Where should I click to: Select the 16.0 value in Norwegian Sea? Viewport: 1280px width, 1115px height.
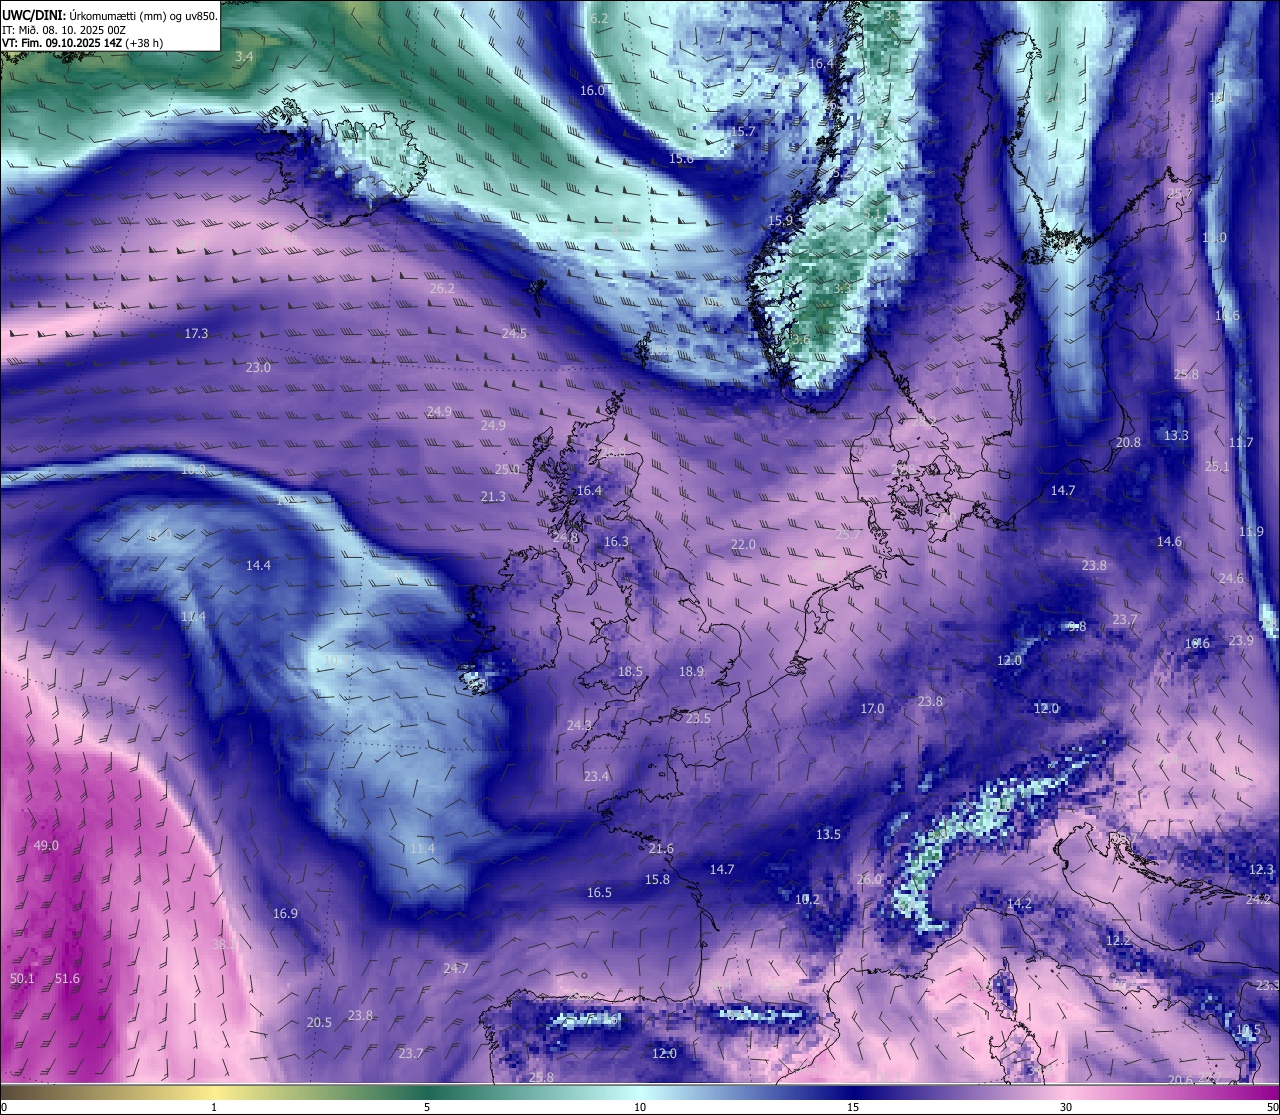coord(593,90)
